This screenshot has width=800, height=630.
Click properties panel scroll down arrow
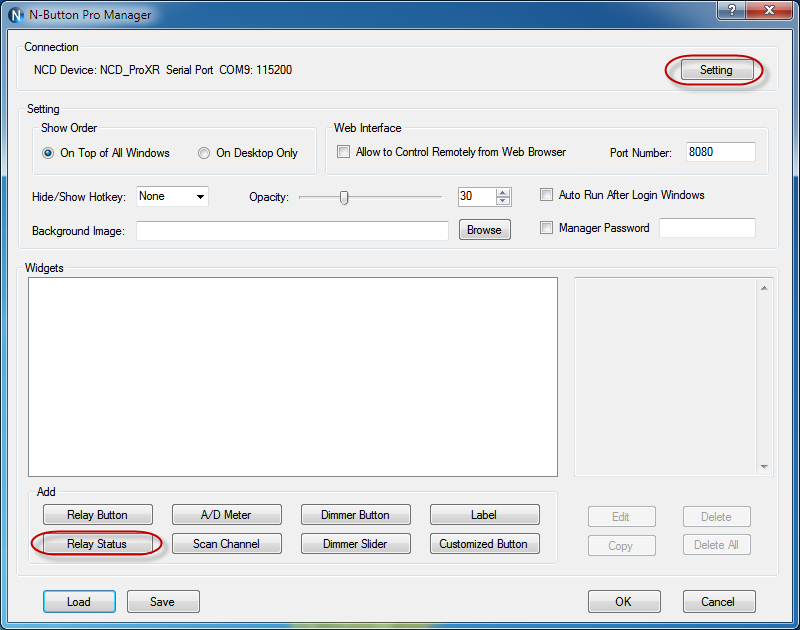[x=764, y=467]
